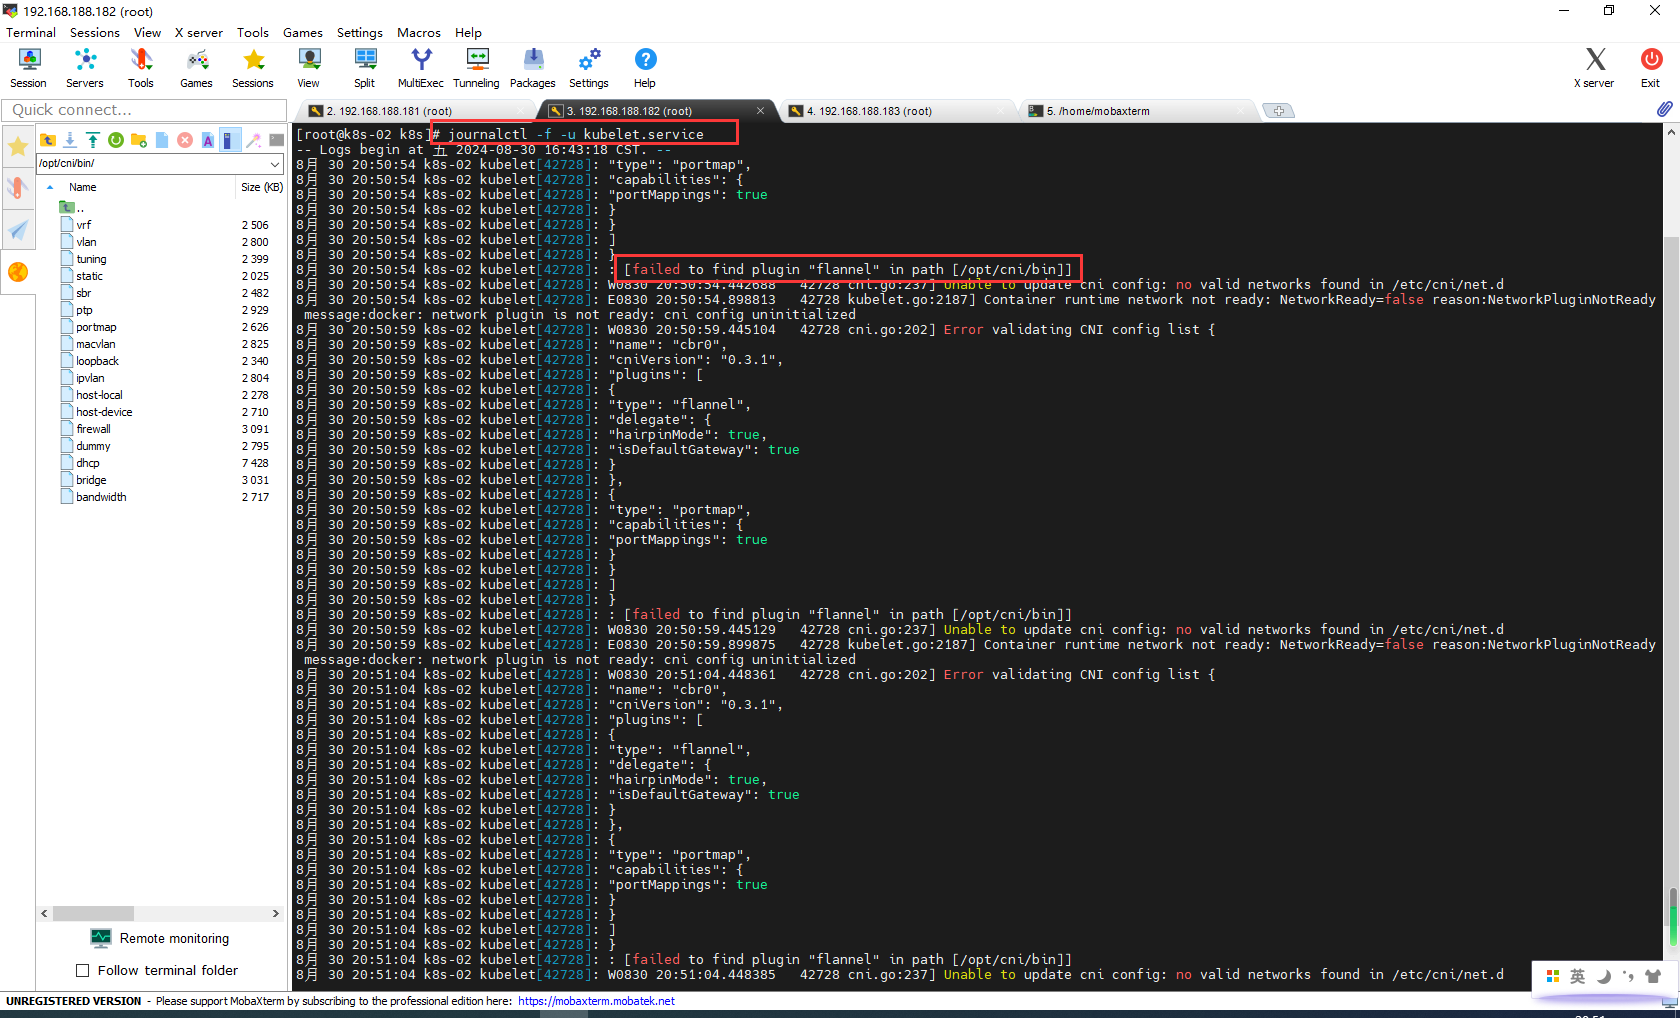Click the SFTP horizontal scrollbar thumb
1680x1018 pixels.
coord(93,914)
